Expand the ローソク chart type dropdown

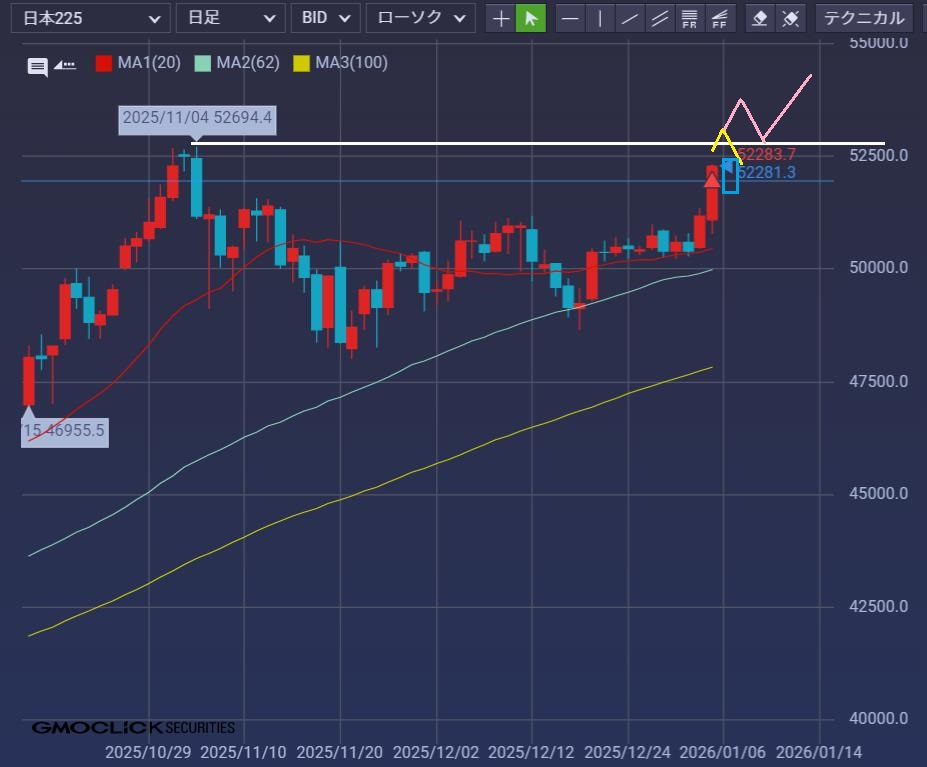(x=420, y=18)
